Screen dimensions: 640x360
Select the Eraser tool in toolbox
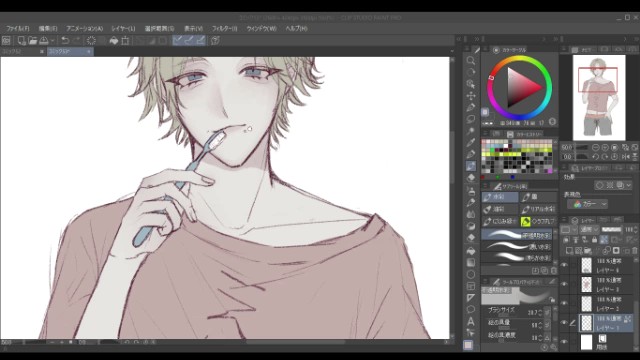[x=471, y=178]
